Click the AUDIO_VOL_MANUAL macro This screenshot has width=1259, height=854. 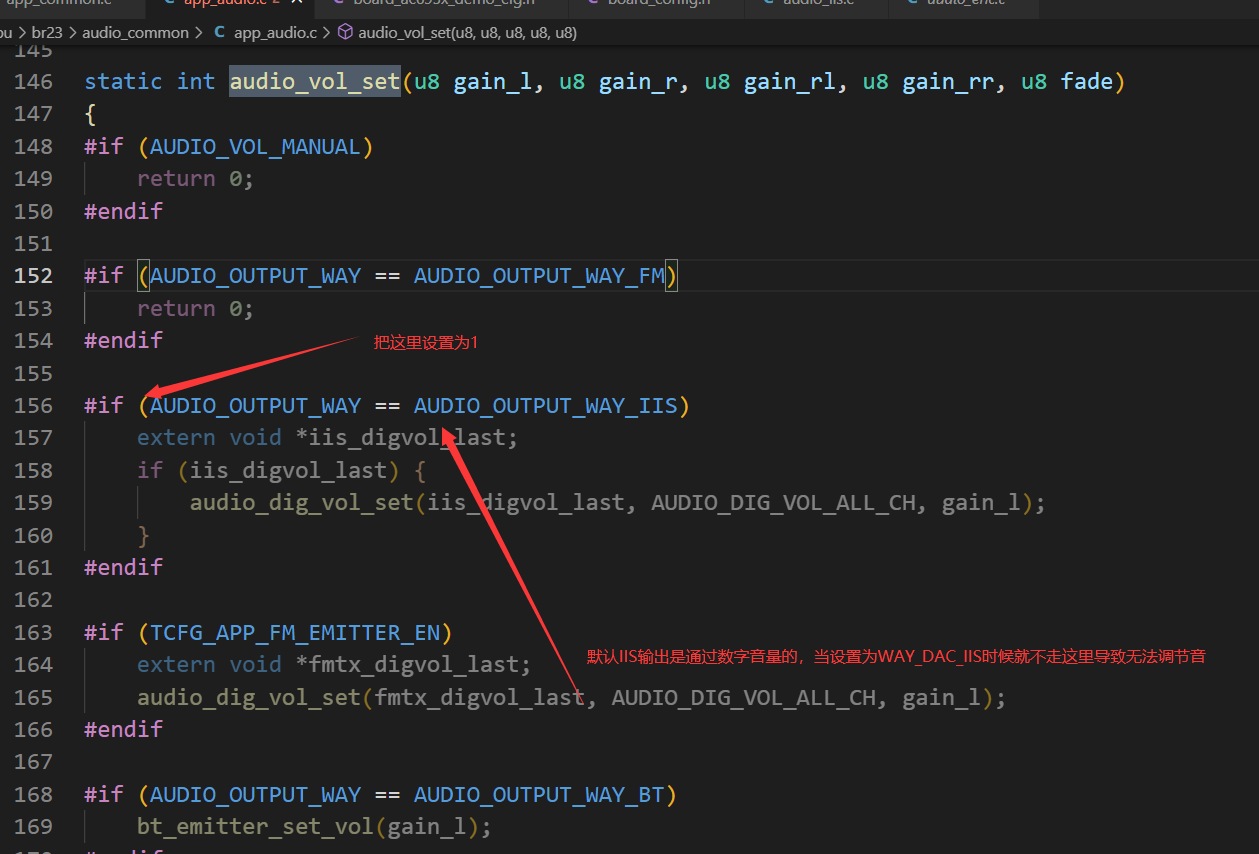click(x=255, y=146)
